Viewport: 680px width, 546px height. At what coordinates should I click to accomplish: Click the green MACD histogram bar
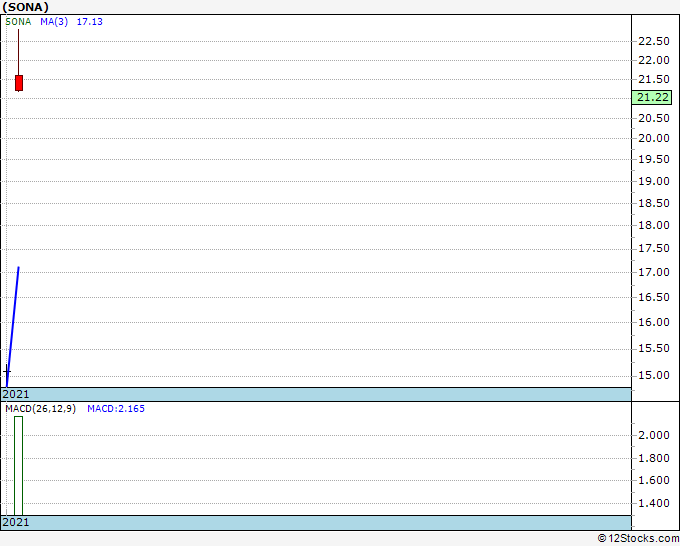(18, 466)
